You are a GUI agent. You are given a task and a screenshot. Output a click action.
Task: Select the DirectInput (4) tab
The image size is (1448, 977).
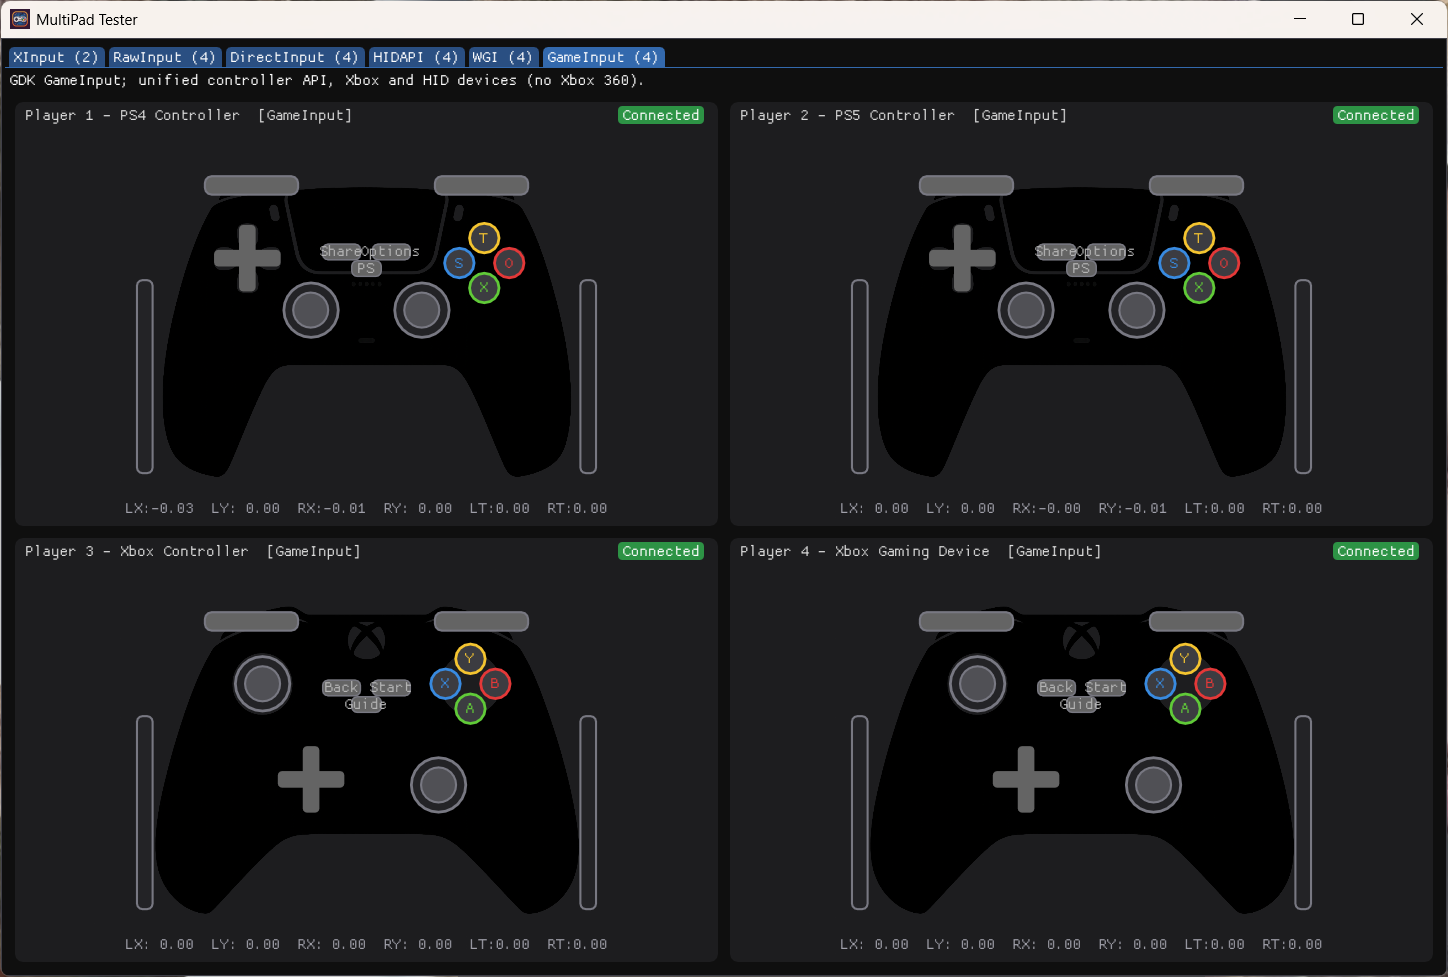pos(293,57)
